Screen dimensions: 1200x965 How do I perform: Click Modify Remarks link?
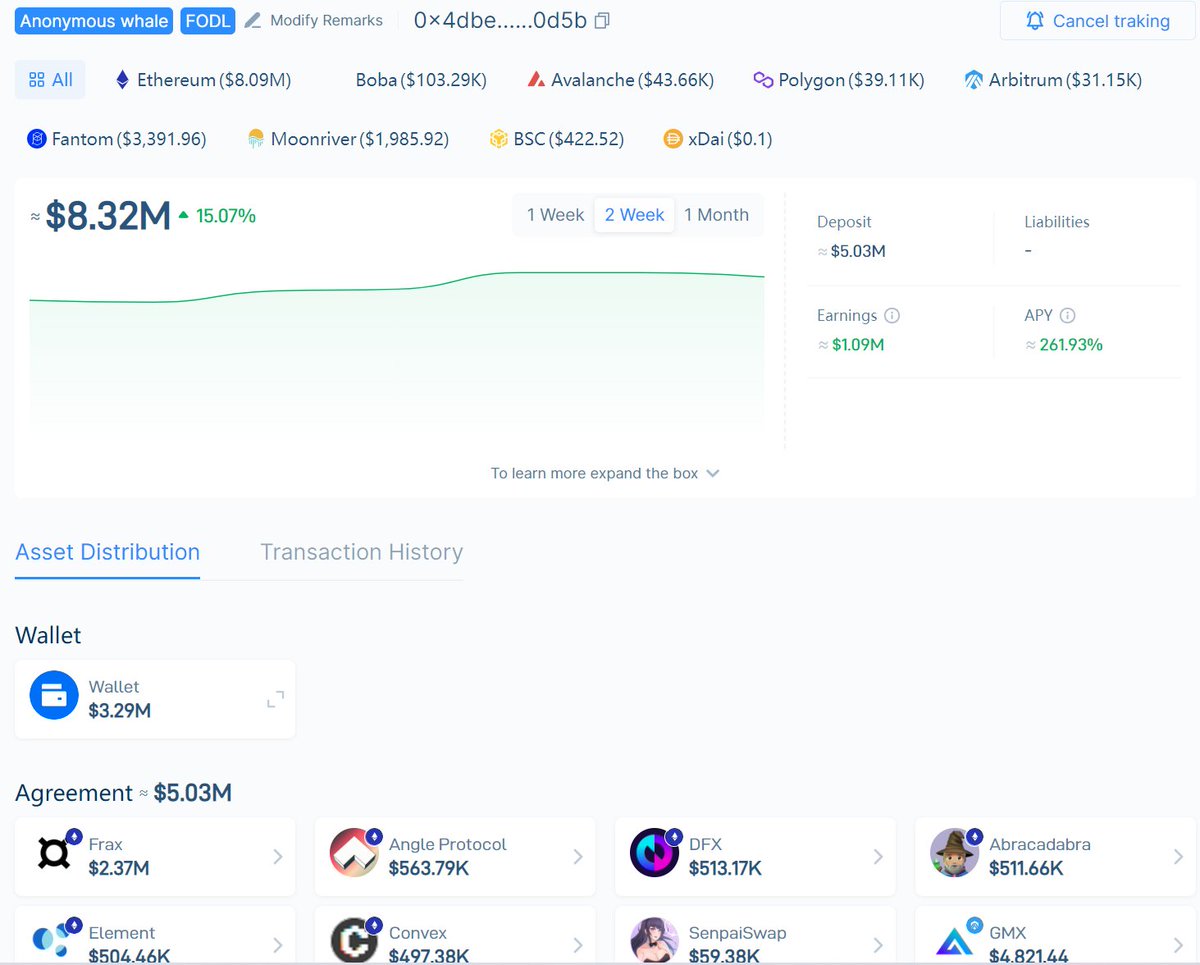point(326,20)
